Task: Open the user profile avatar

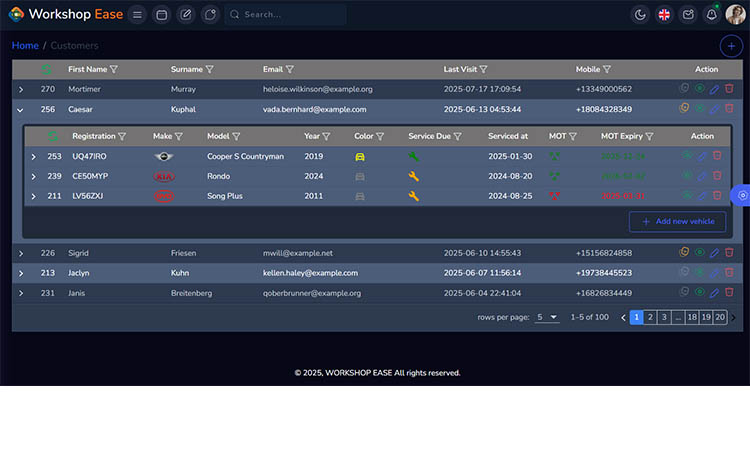Action: pyautogui.click(x=735, y=15)
